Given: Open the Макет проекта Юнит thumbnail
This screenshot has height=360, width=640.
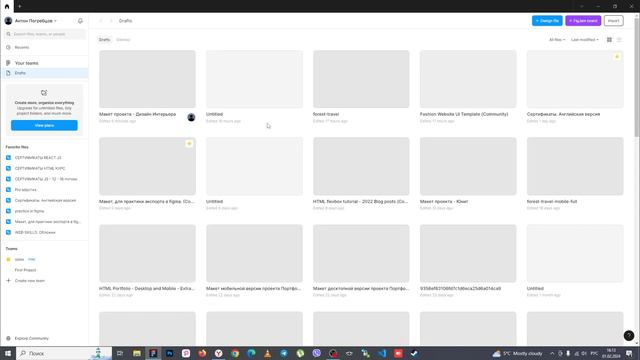Looking at the screenshot, I should point(468,166).
